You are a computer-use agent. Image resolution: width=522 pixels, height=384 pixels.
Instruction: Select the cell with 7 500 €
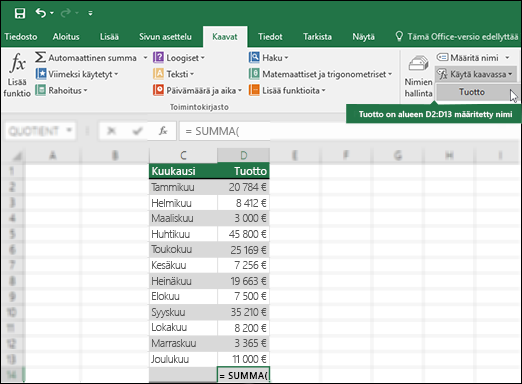click(x=243, y=296)
